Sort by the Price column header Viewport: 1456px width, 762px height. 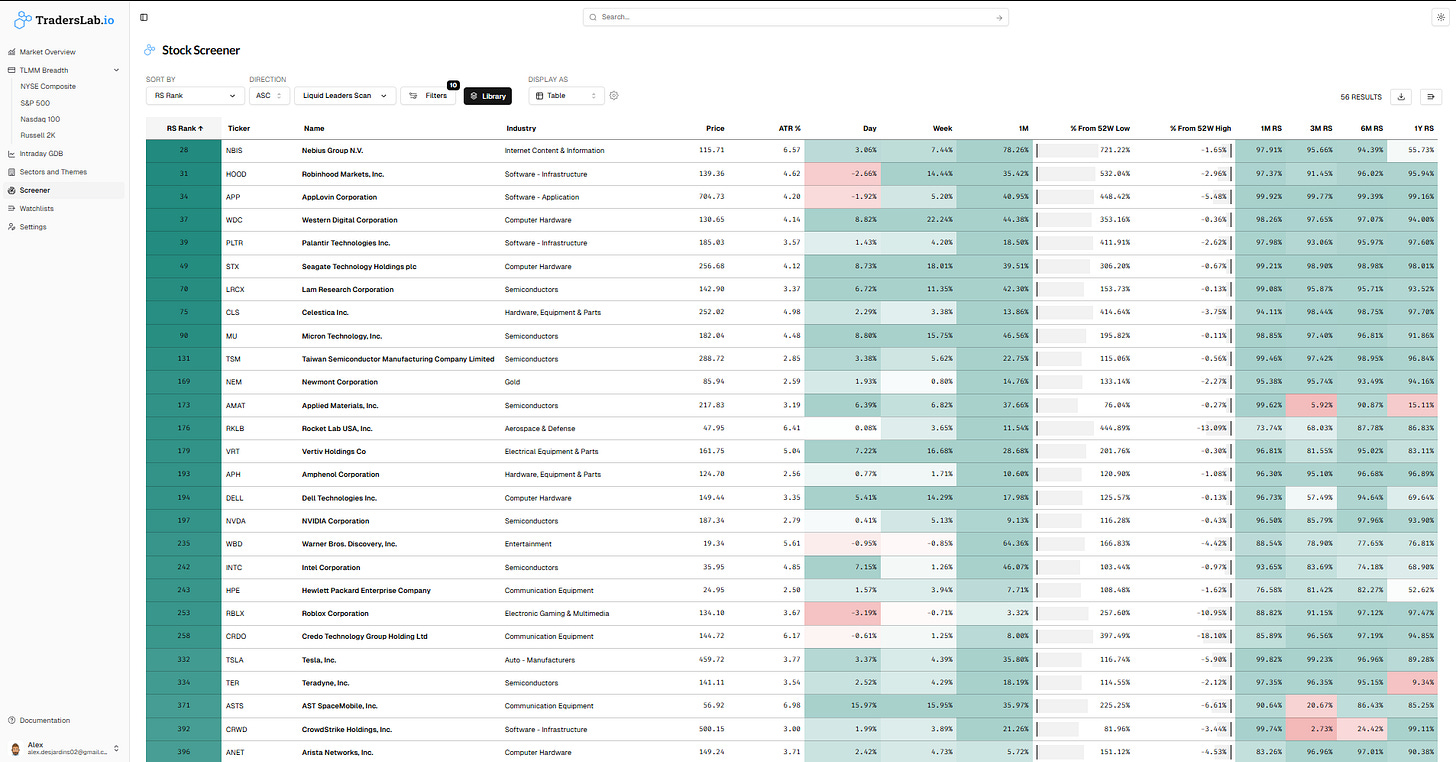(x=714, y=128)
